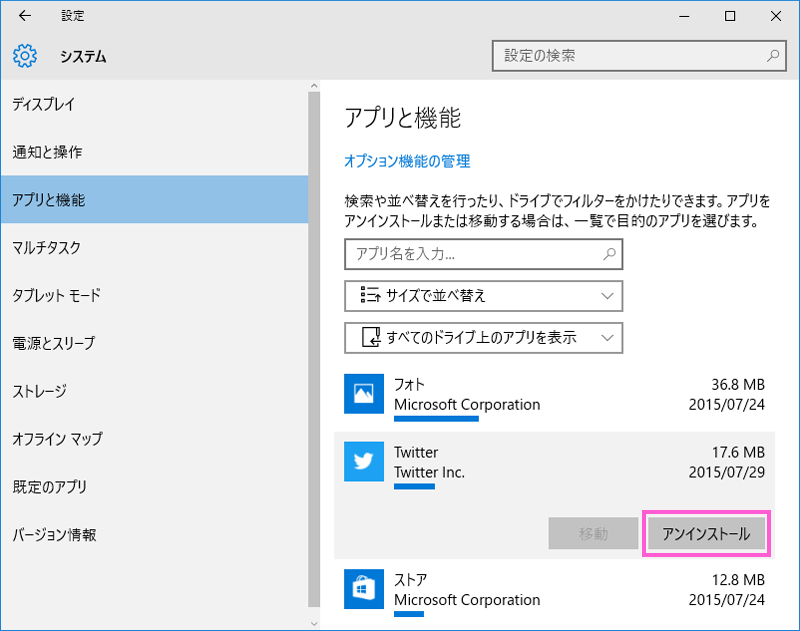Open the search dropdown in アプリ名を入力 field
800x631 pixels.
coord(608,254)
